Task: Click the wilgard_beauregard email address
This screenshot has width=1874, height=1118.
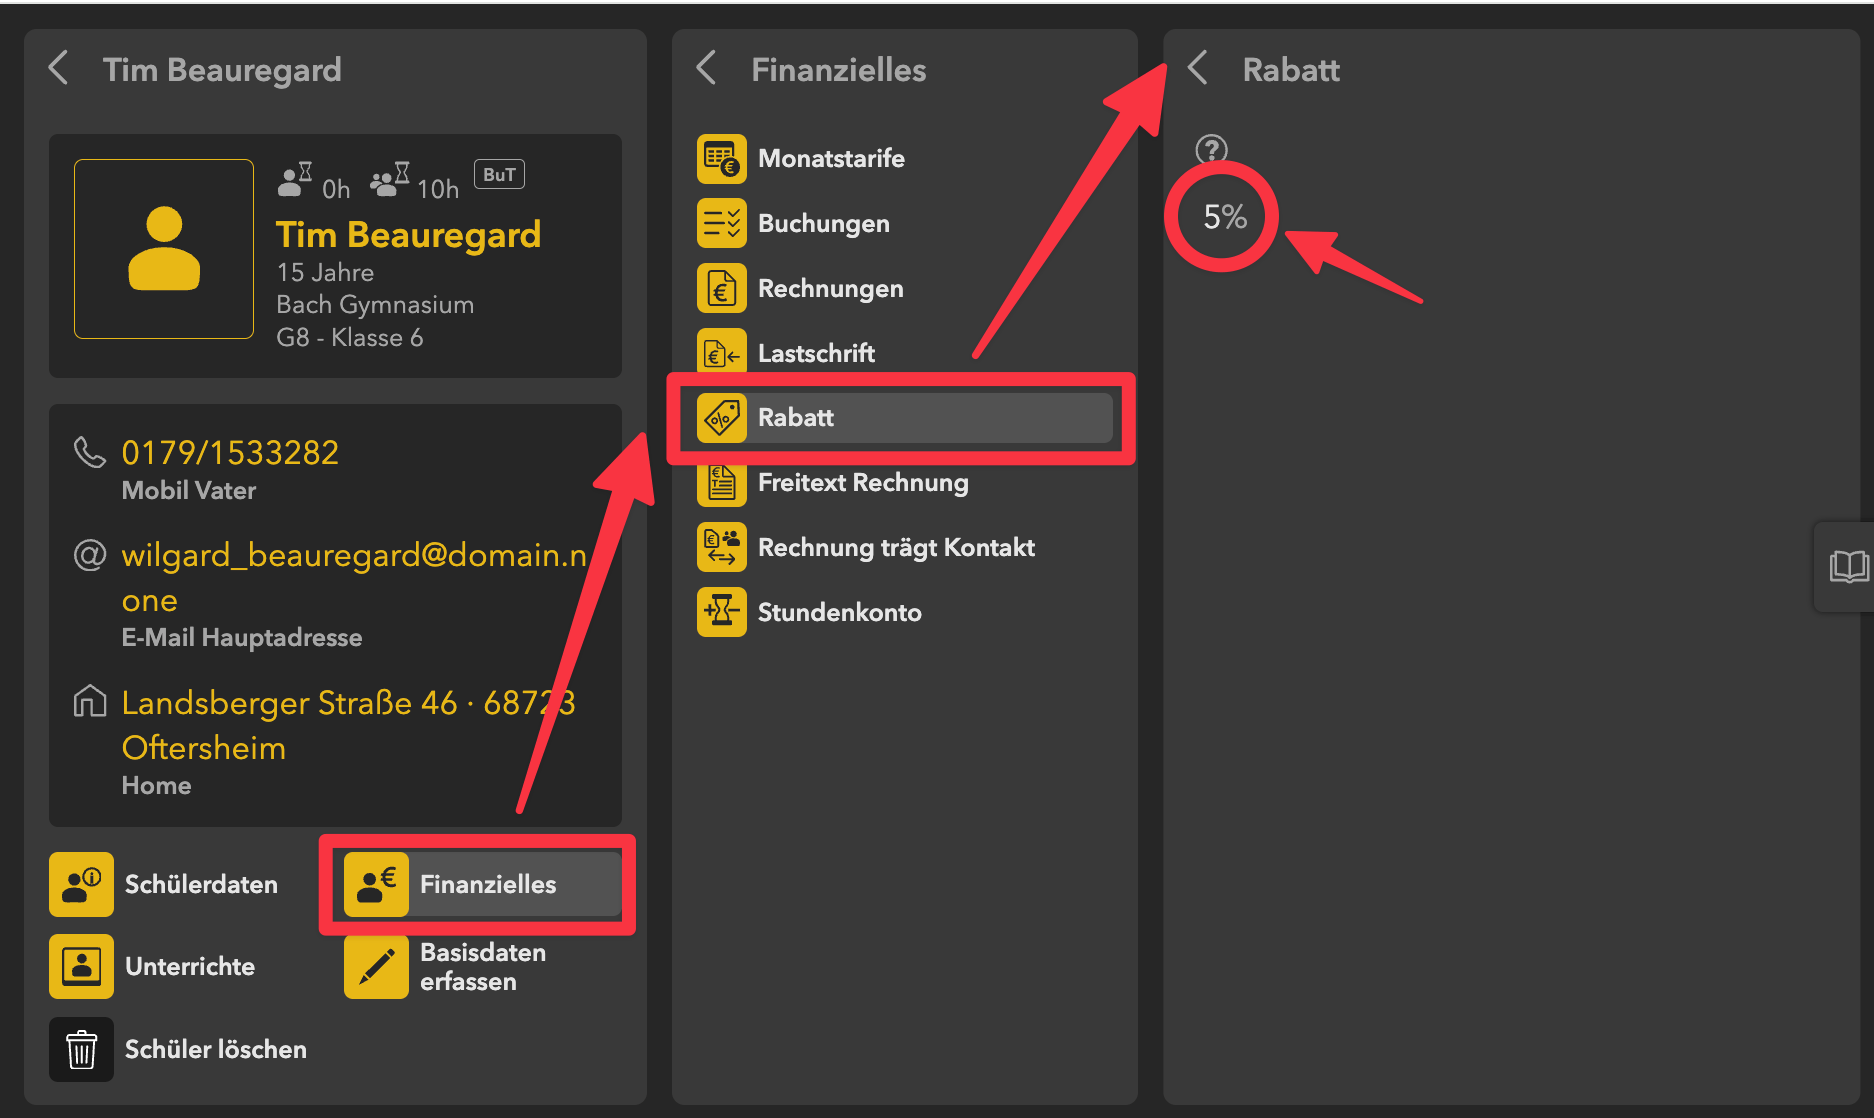Action: 353,555
